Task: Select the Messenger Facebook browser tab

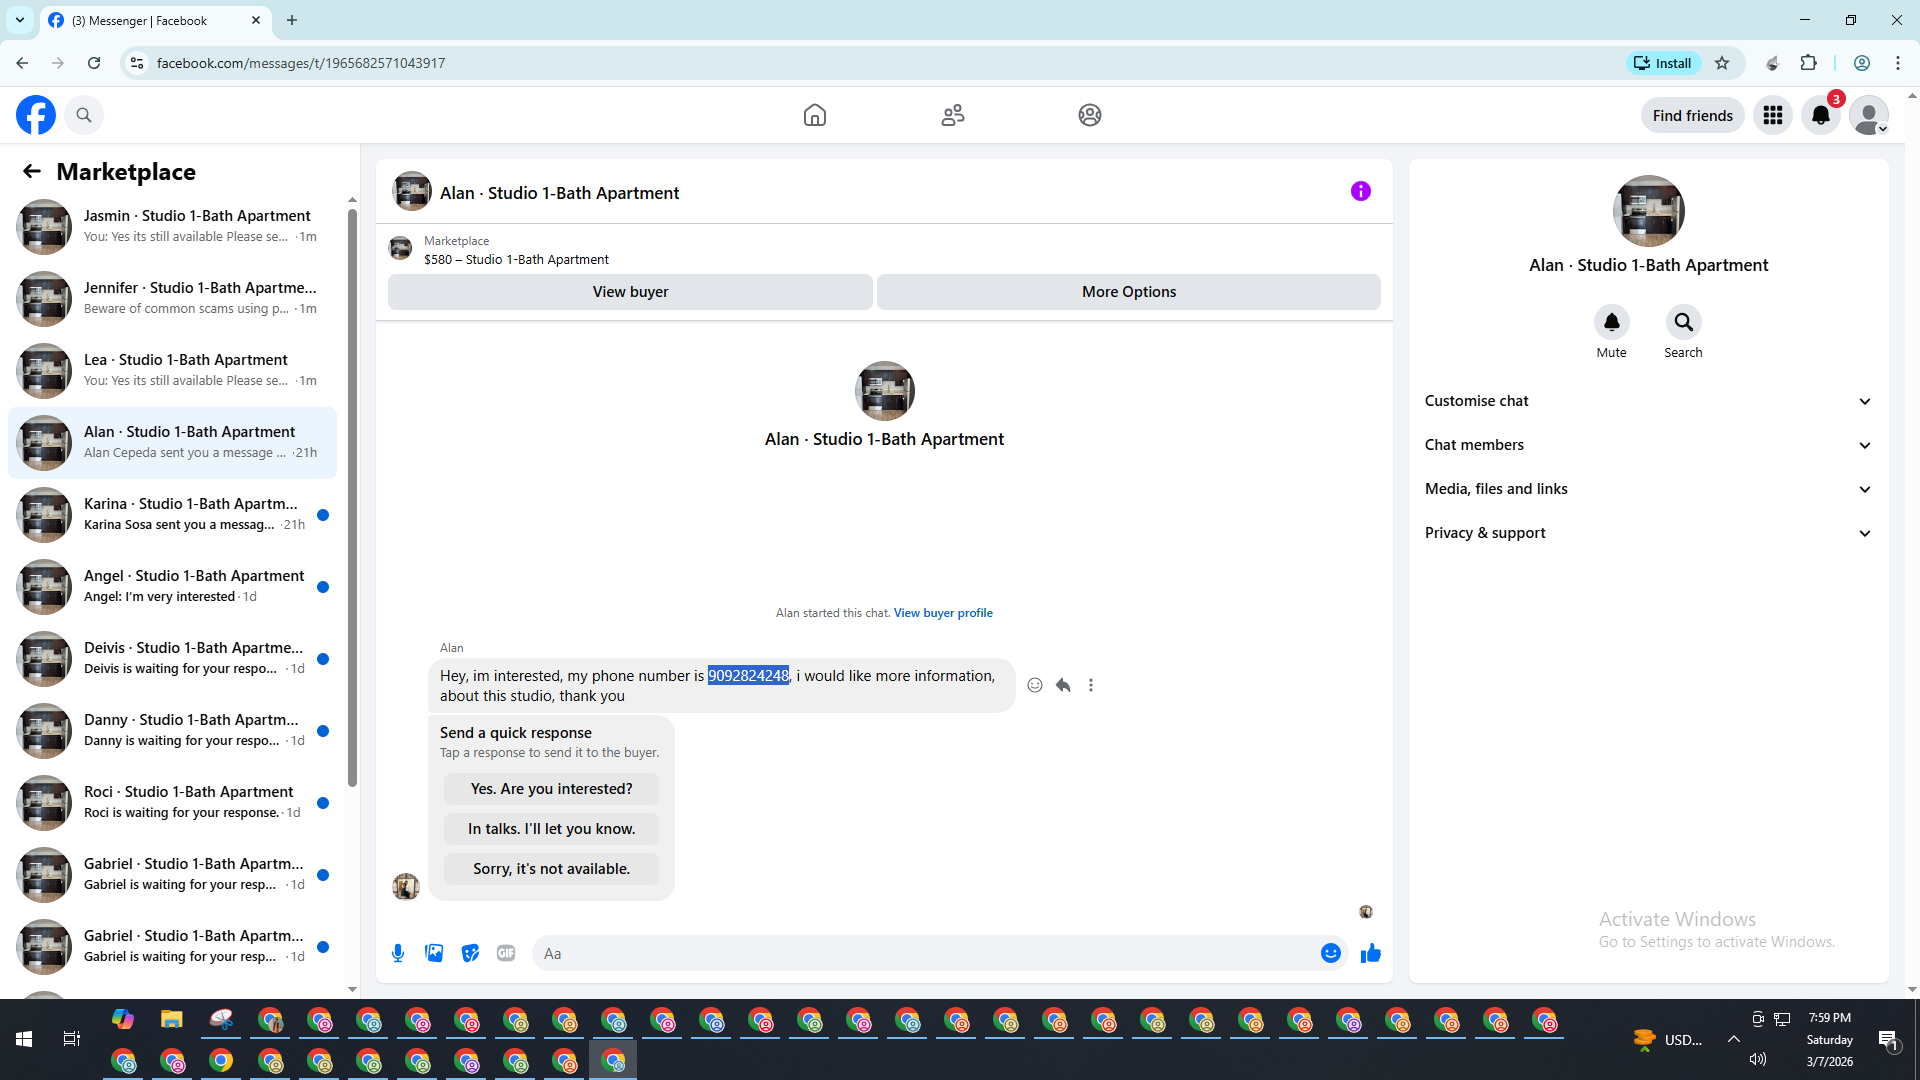Action: [155, 20]
